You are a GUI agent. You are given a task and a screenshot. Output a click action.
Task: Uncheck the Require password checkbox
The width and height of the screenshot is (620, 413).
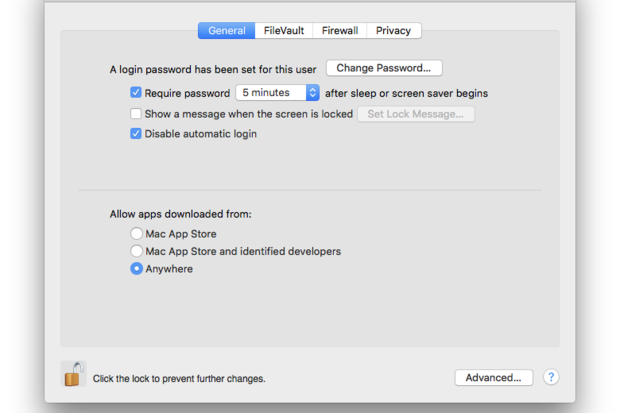136,93
